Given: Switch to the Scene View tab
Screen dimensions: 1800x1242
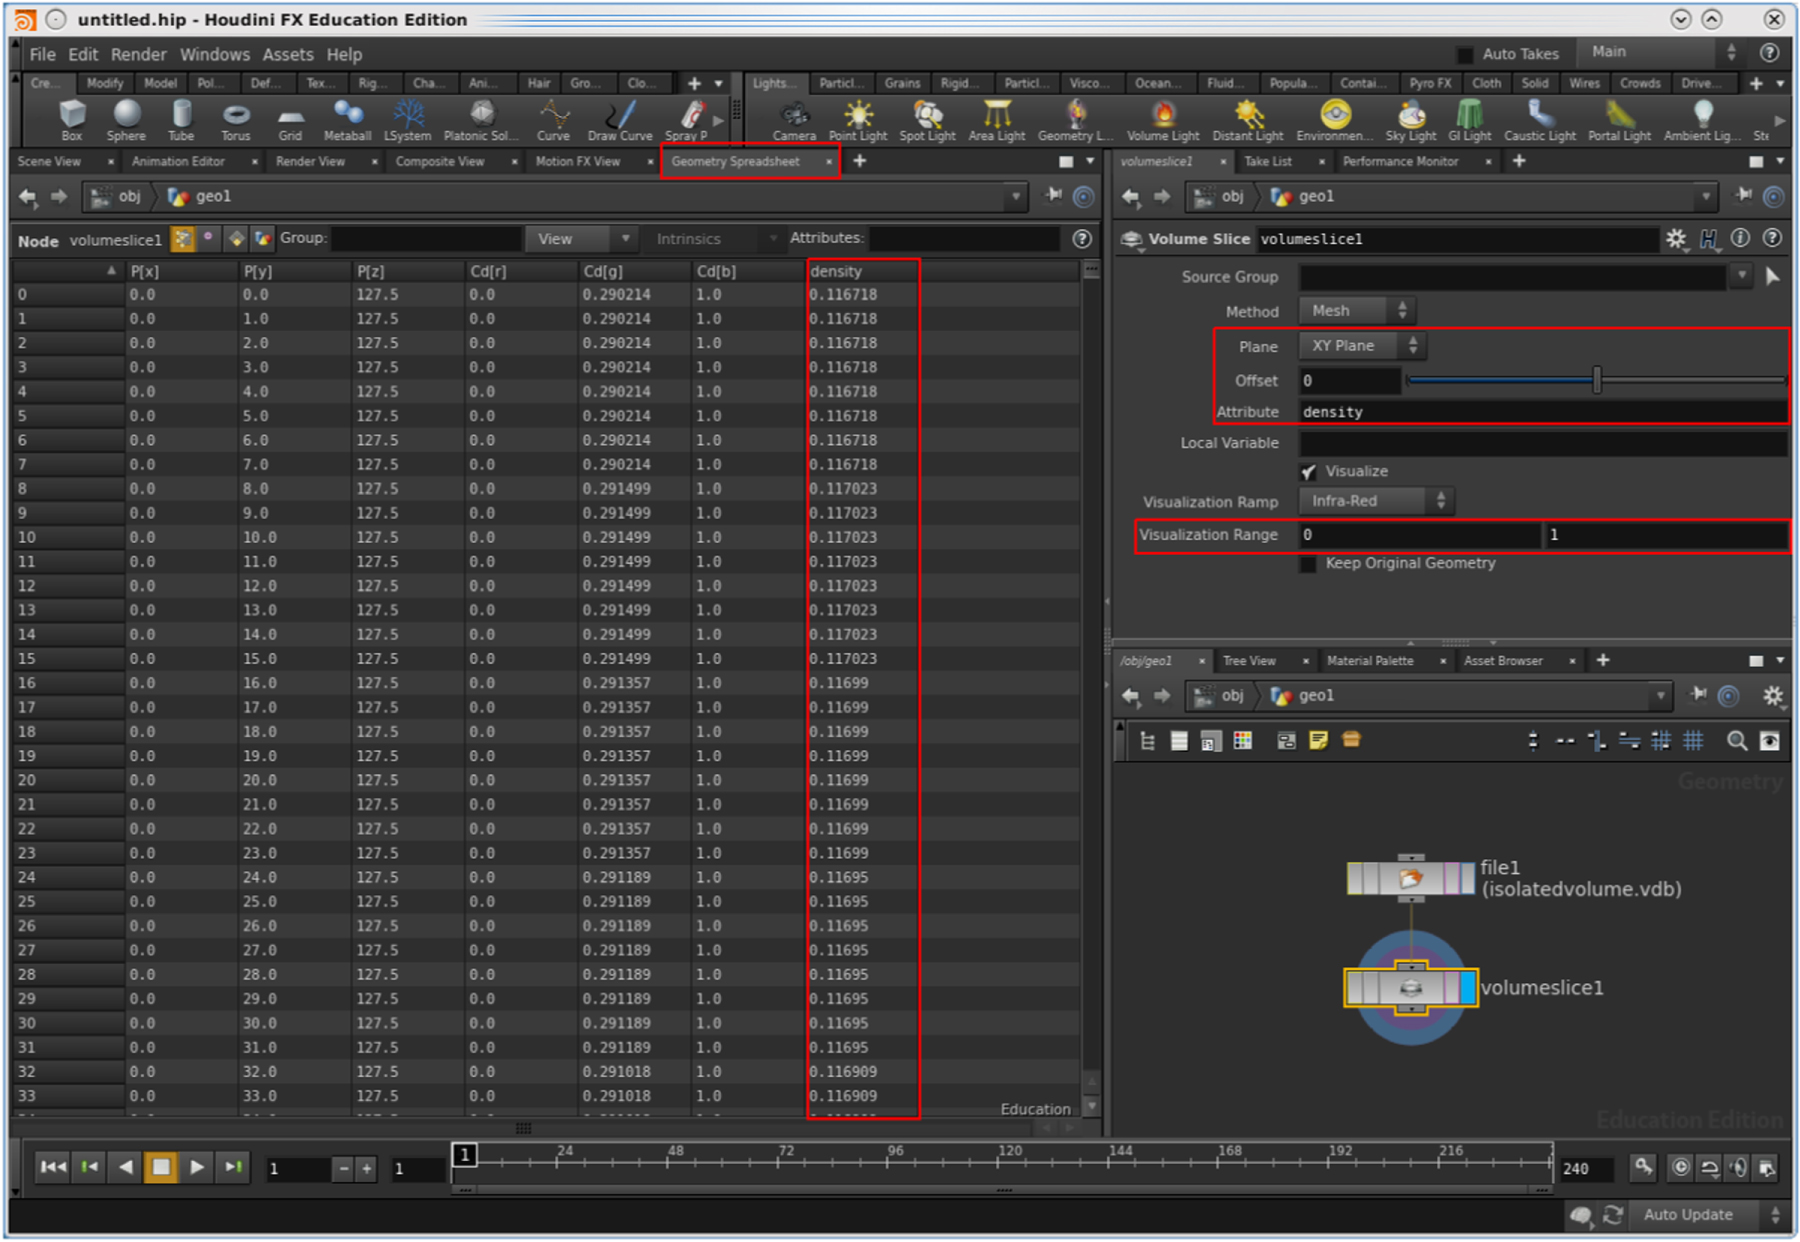Looking at the screenshot, I should (x=50, y=161).
